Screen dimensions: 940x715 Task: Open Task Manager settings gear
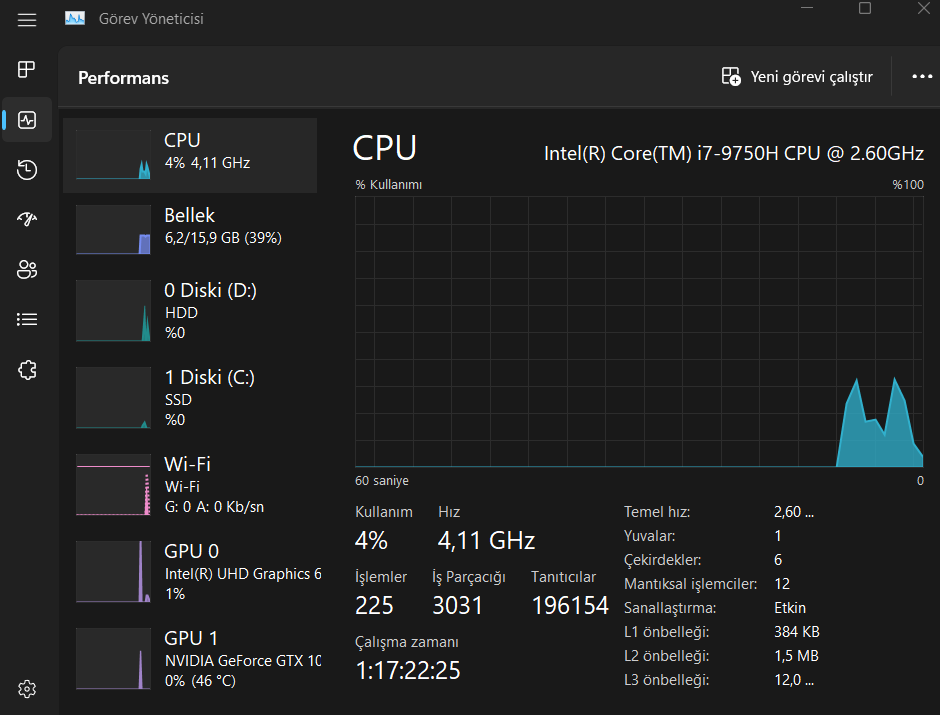coord(27,689)
